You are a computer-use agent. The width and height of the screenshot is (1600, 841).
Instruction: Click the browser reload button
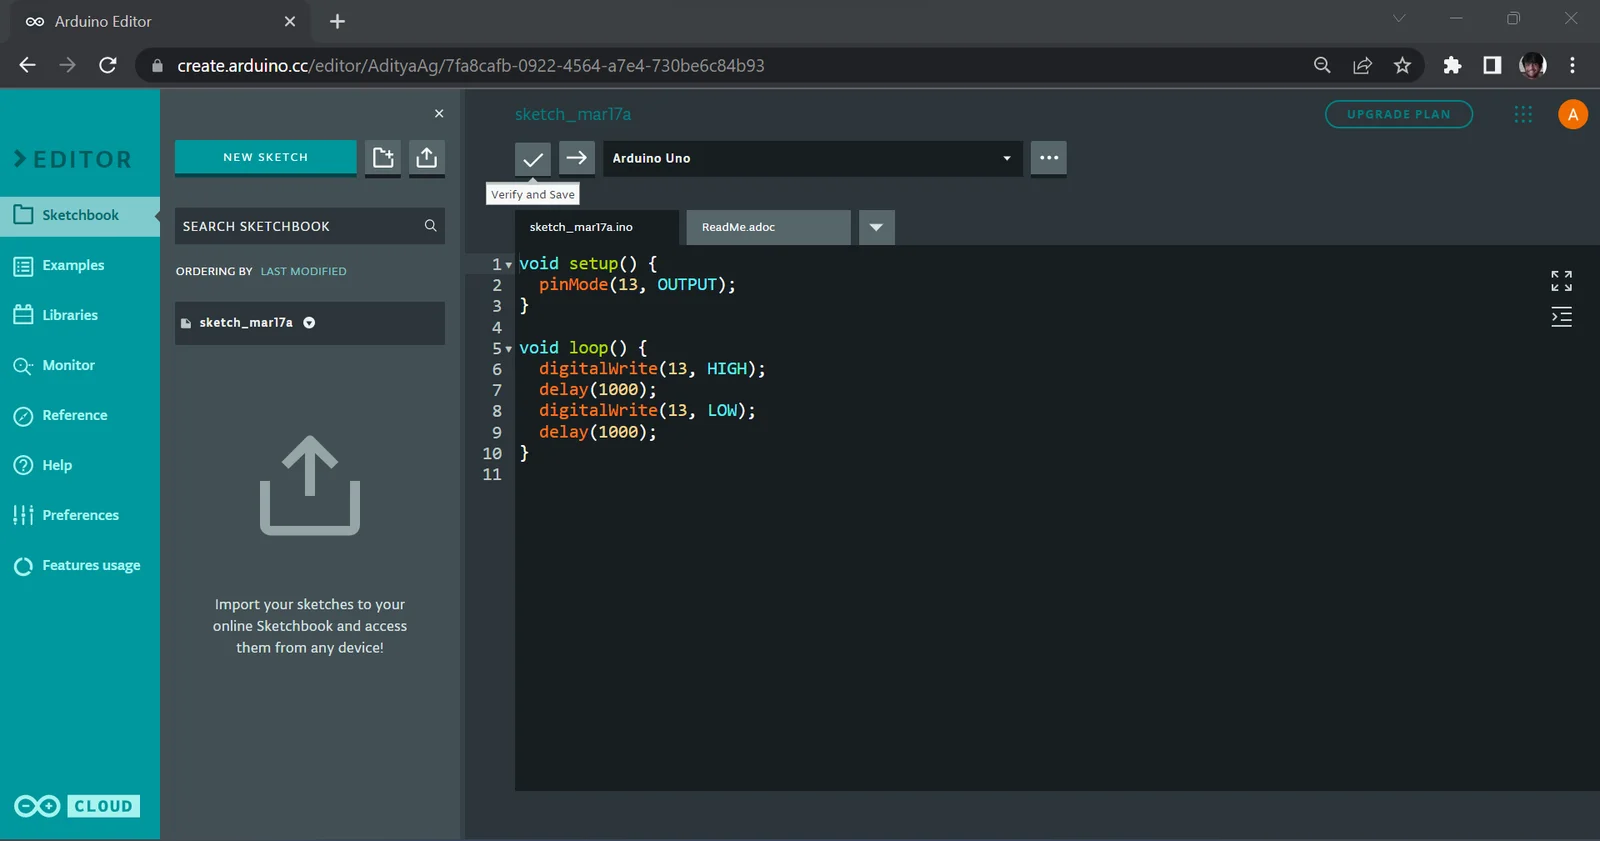pyautogui.click(x=108, y=65)
